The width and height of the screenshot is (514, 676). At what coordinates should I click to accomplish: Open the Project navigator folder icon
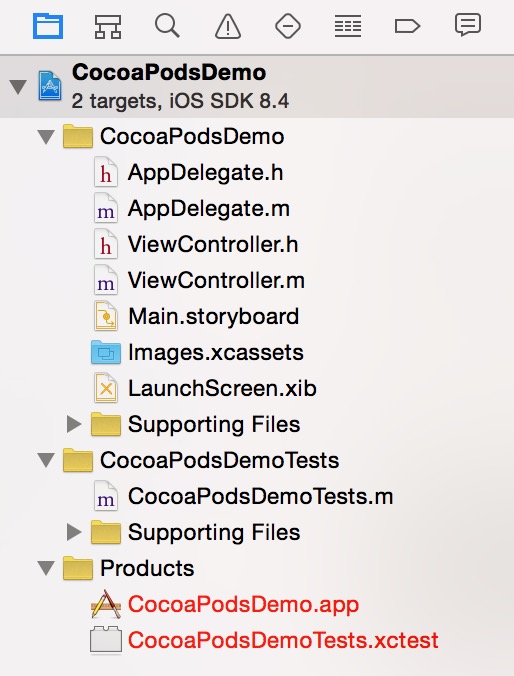click(x=48, y=26)
